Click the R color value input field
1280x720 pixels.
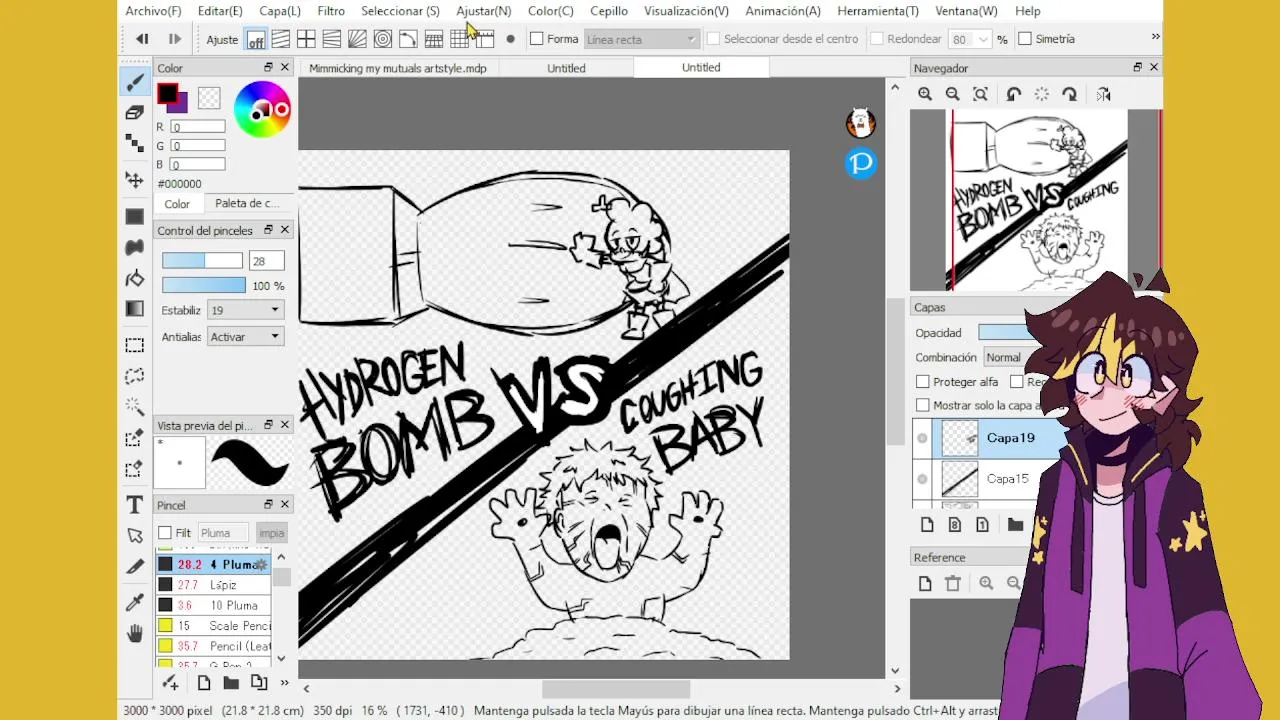[x=198, y=127]
